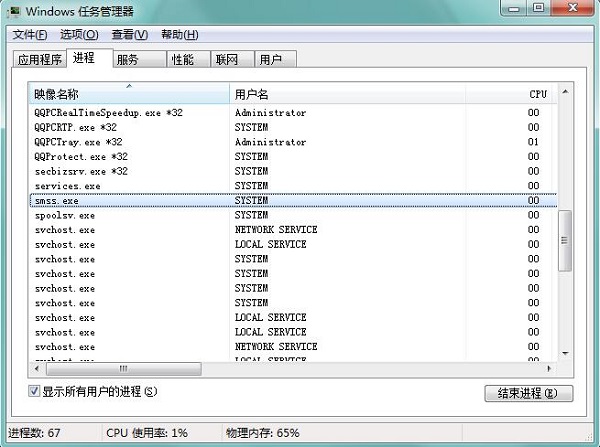Close the Task Manager window
The width and height of the screenshot is (600, 447).
click(572, 8)
